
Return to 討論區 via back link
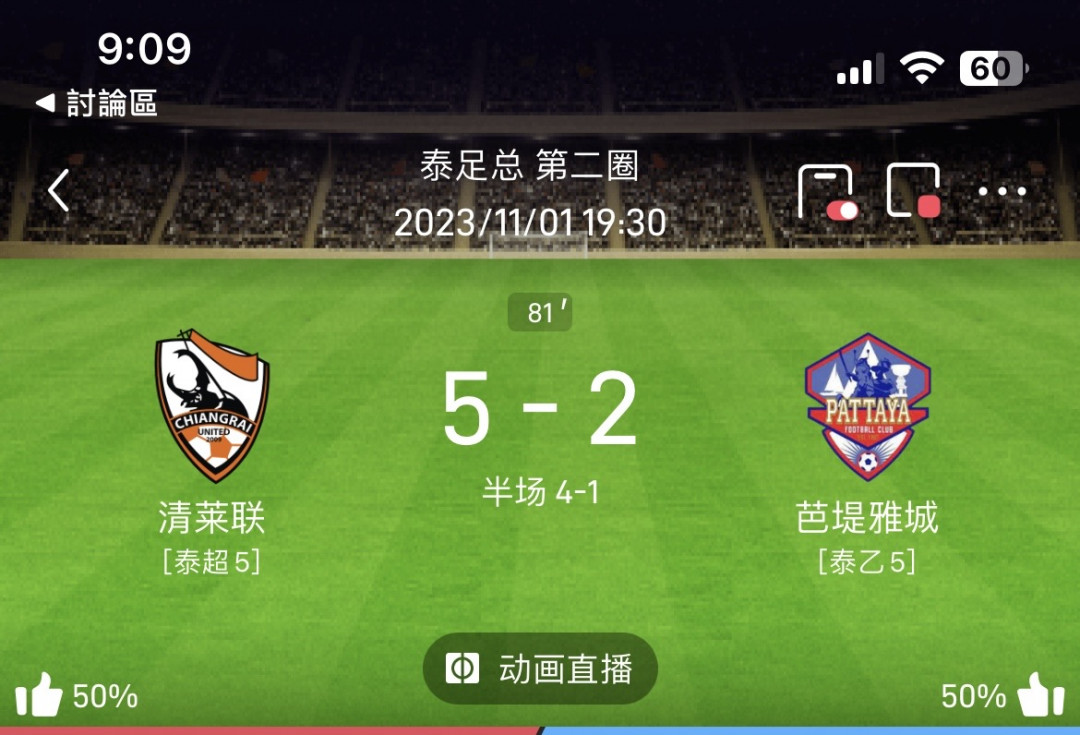96,103
